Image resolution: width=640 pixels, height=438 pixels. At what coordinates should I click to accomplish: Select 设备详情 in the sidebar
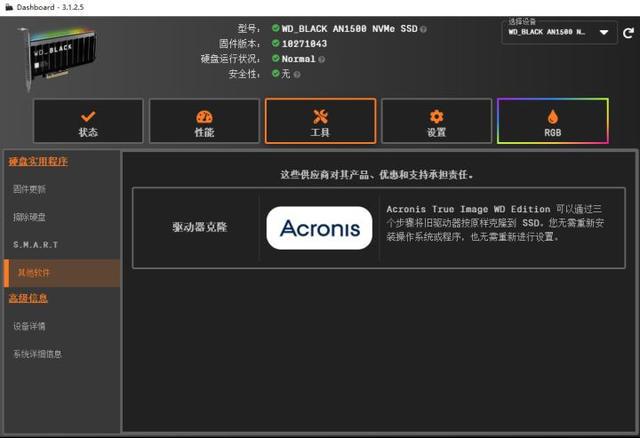[29, 326]
